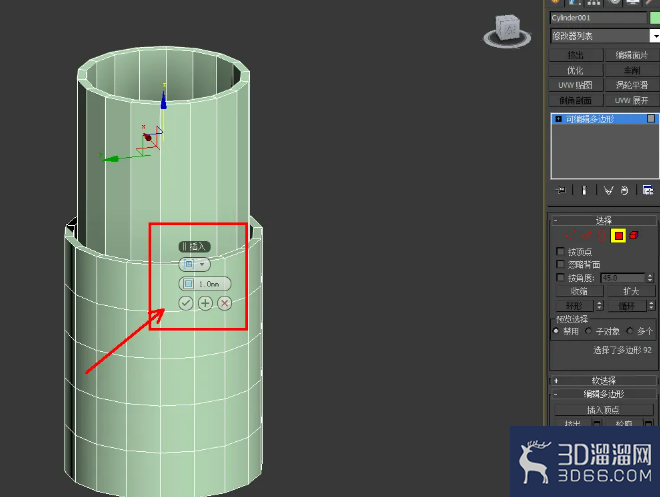This screenshot has height=497, width=660.
Task: Expand the 可编辑多边形 stack entry
Action: click(559, 119)
